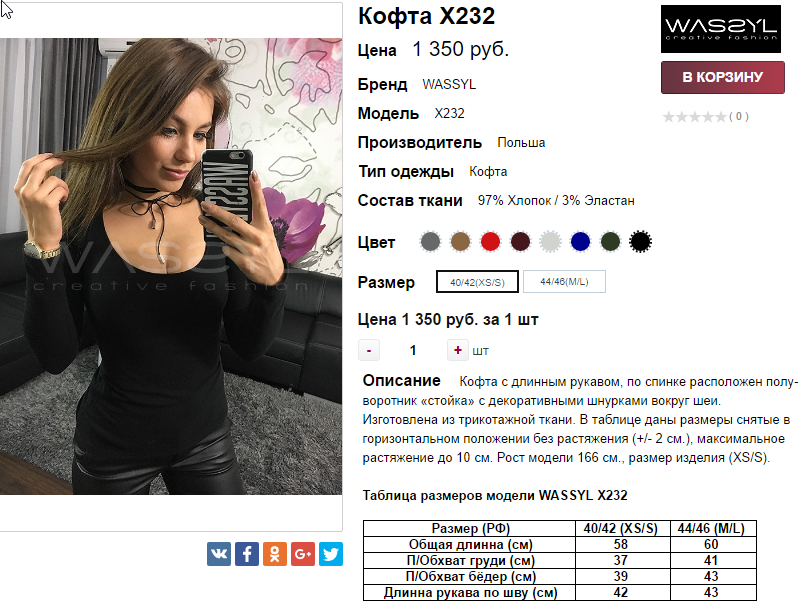The image size is (799, 604).
Task: Click the WASSYL brand logo
Action: 721,29
